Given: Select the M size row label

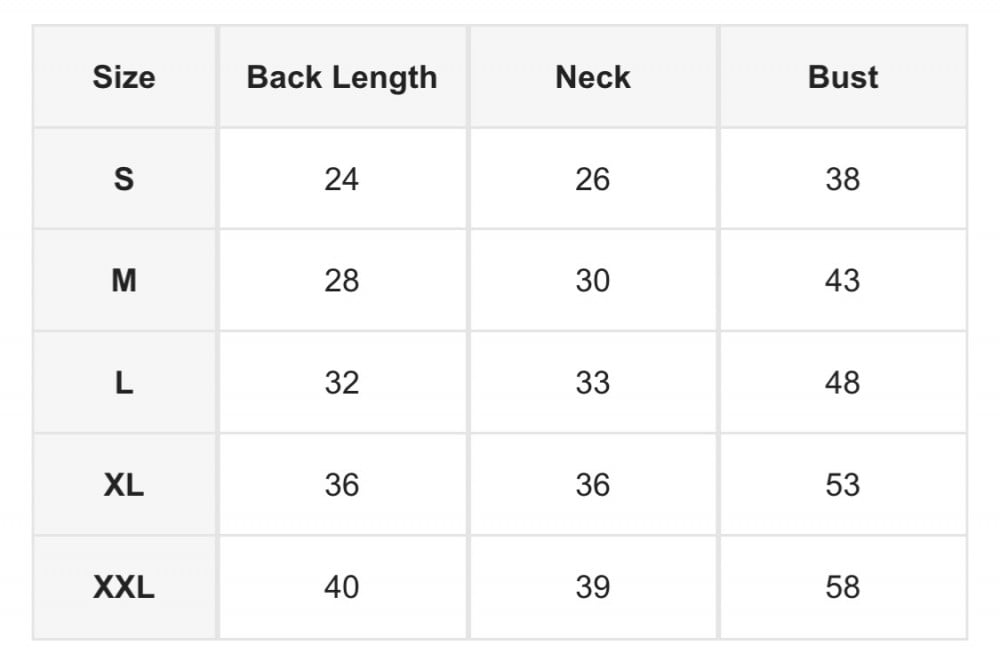Looking at the screenshot, I should pos(124,281).
